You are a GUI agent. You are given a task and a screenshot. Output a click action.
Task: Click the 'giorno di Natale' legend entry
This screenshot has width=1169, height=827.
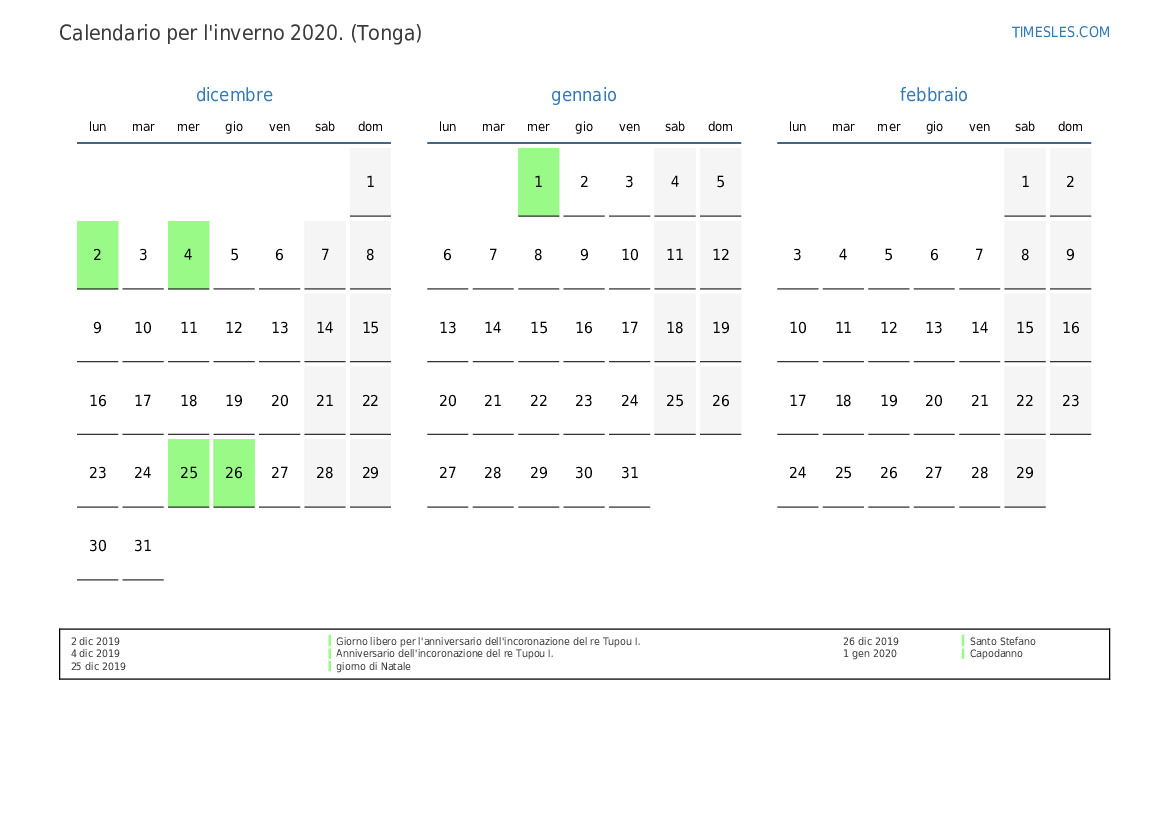373,667
